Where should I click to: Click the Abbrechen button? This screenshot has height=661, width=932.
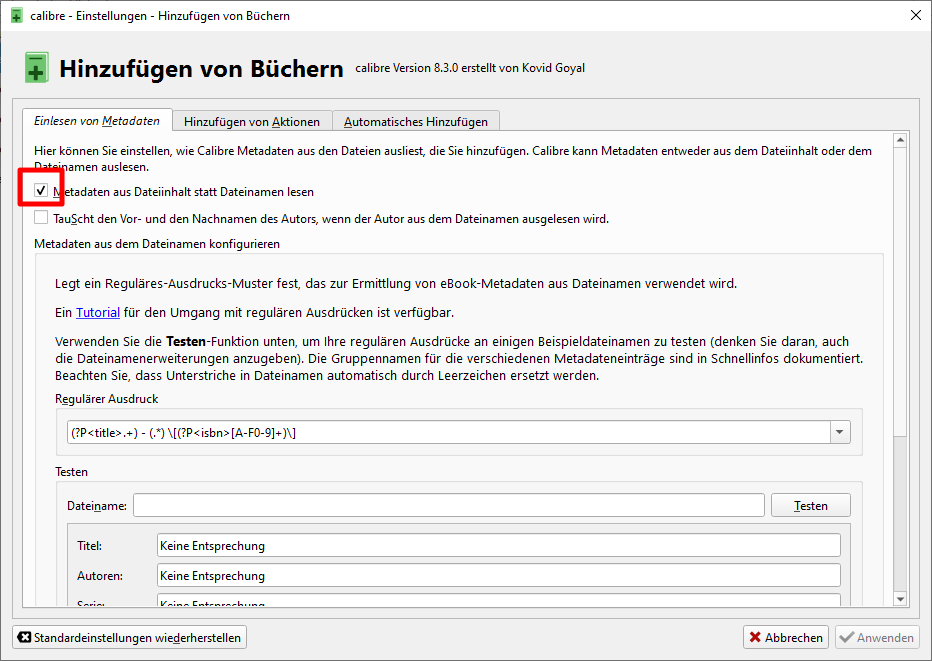point(786,637)
